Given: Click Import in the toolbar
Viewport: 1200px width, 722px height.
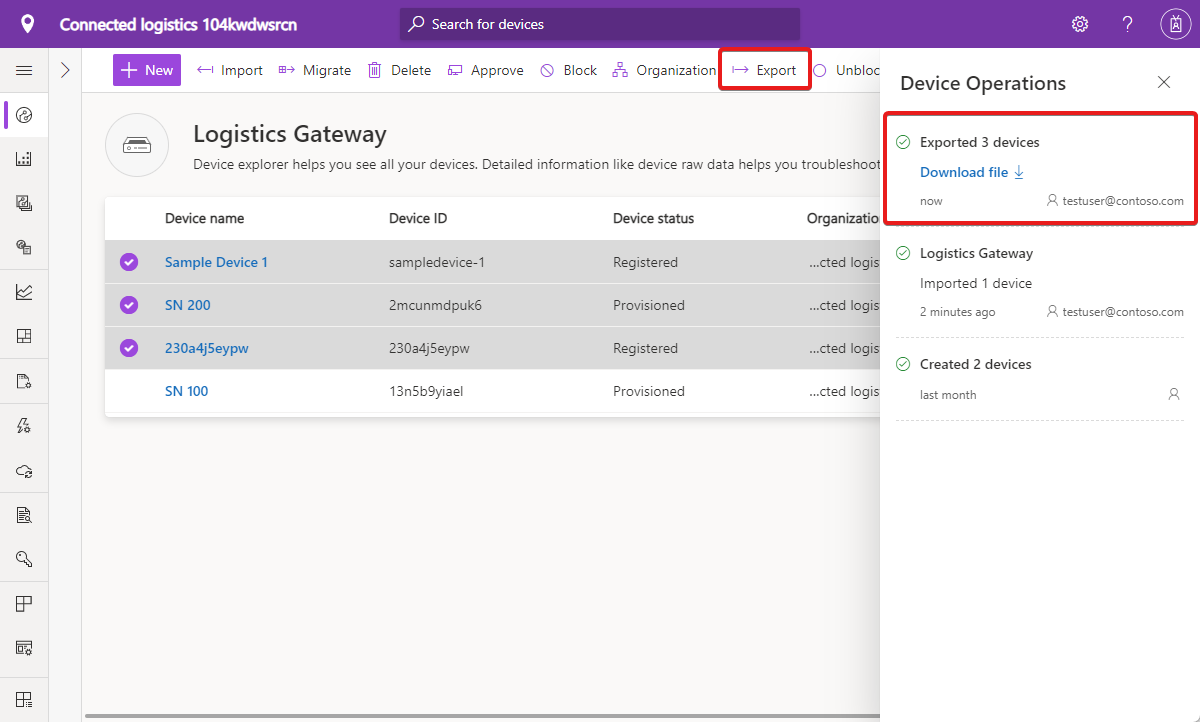Looking at the screenshot, I should 230,70.
